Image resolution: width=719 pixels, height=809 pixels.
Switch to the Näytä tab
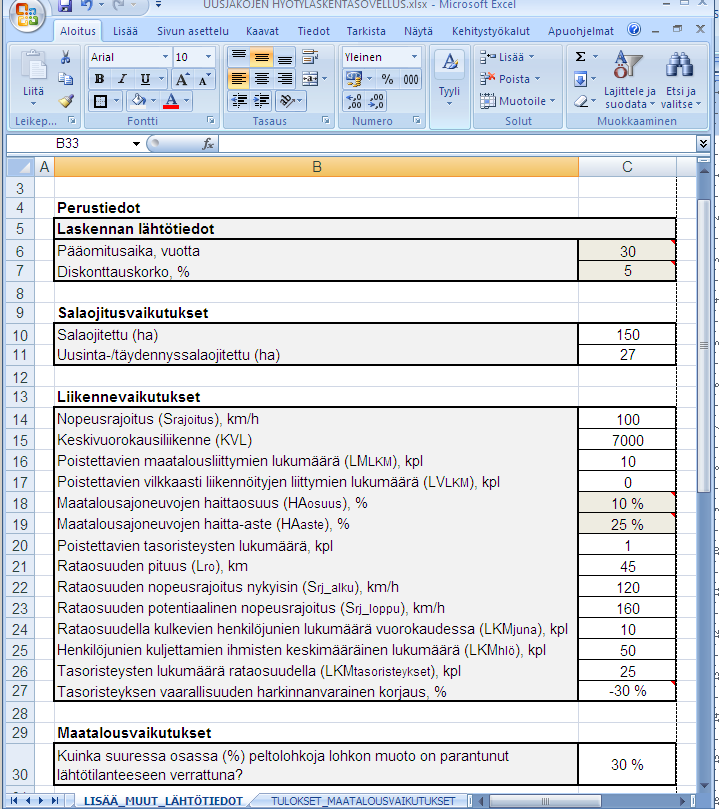pos(418,31)
